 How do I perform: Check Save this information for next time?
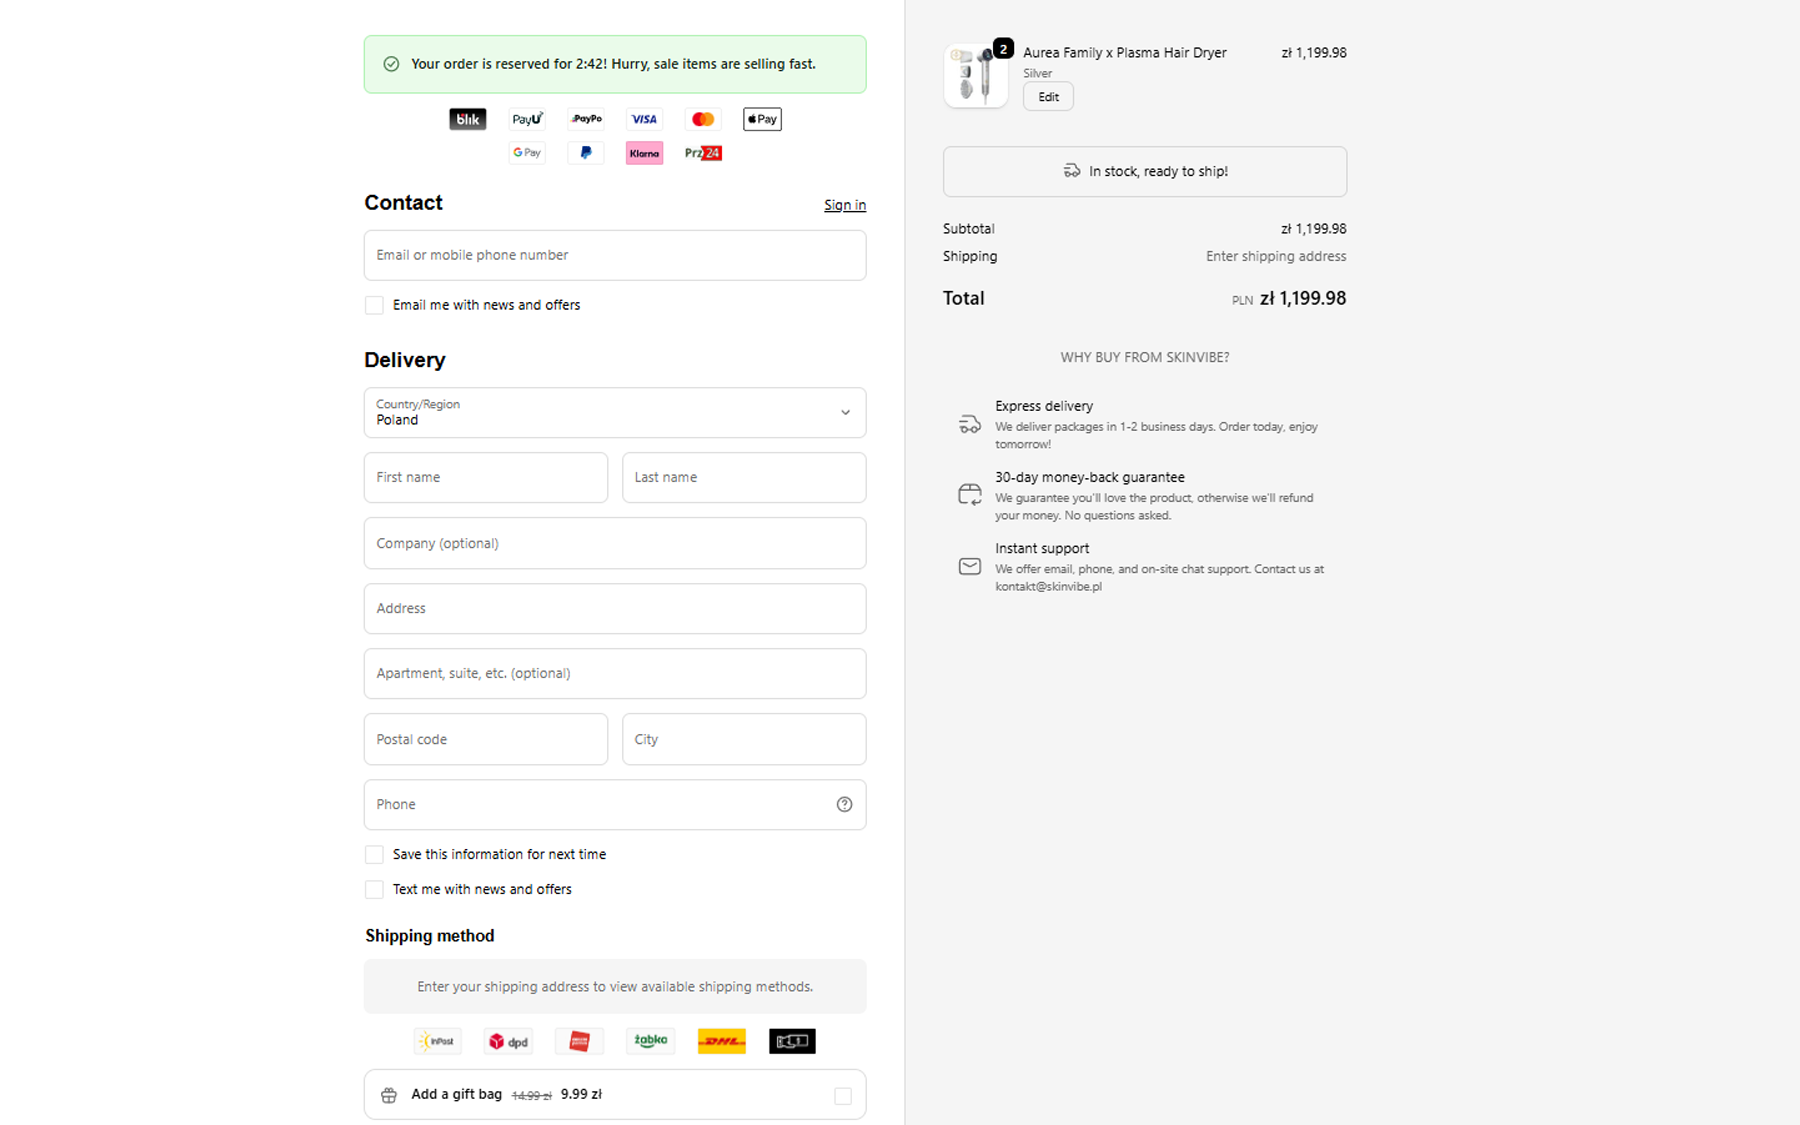(x=374, y=854)
